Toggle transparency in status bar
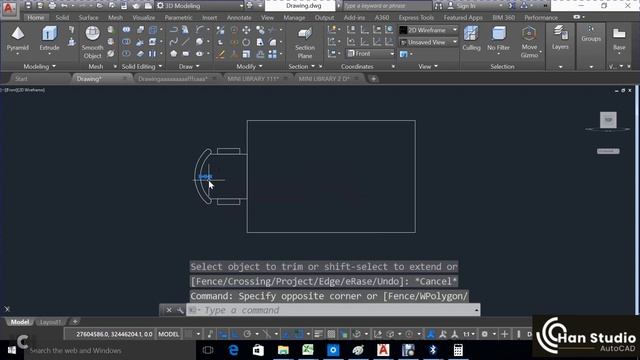This screenshot has height=360, width=640. (331, 334)
